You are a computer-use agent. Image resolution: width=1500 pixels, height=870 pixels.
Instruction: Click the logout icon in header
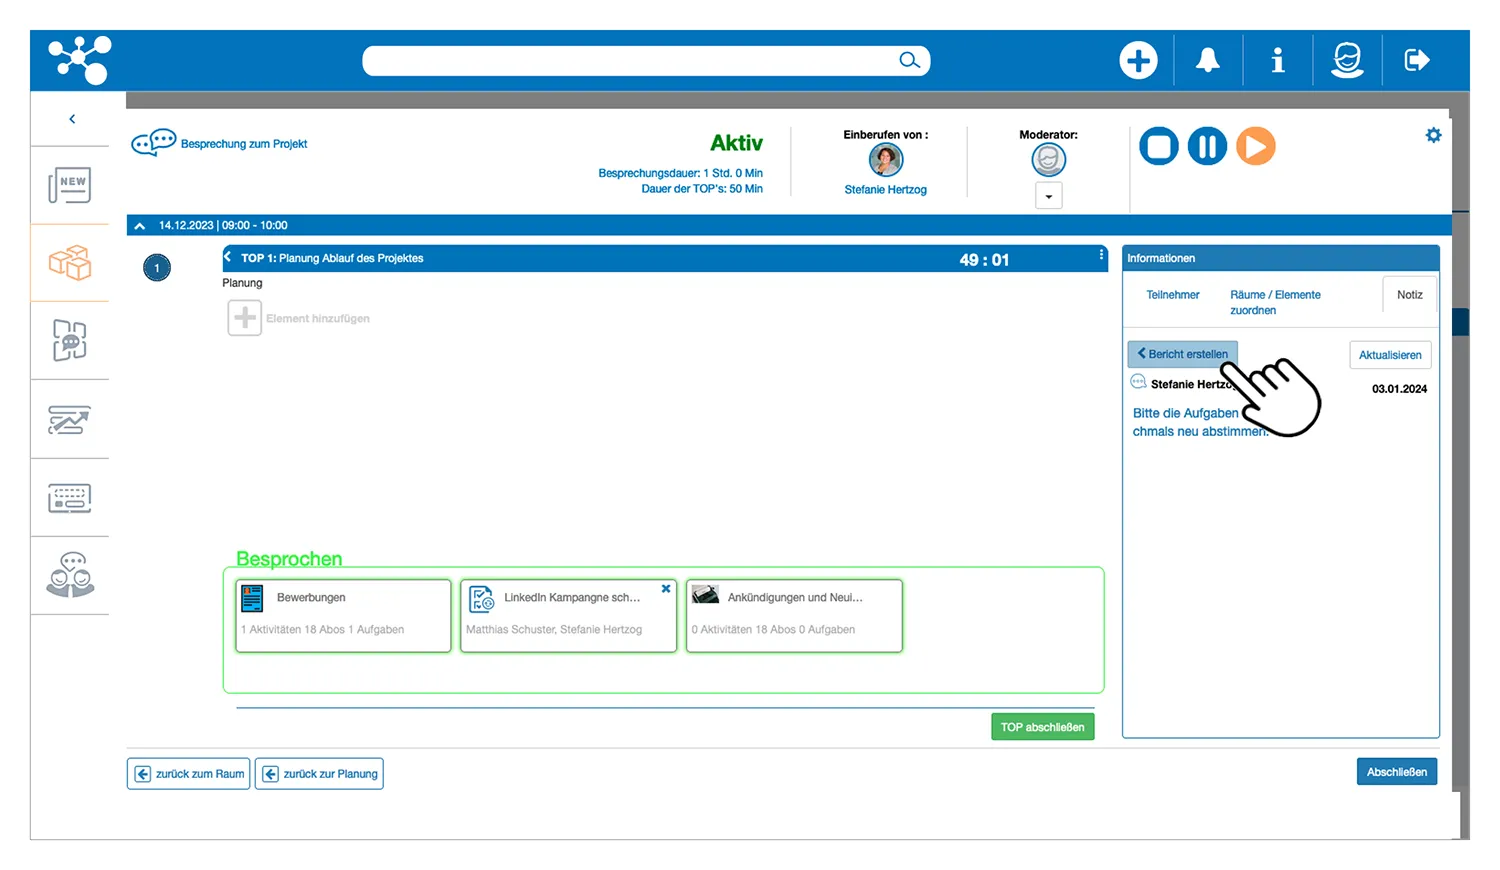click(x=1416, y=60)
